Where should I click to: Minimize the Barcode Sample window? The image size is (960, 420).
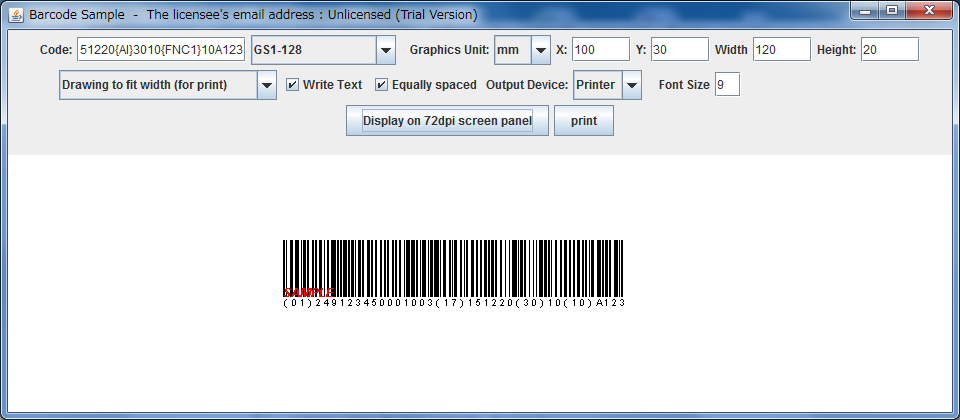[x=865, y=10]
